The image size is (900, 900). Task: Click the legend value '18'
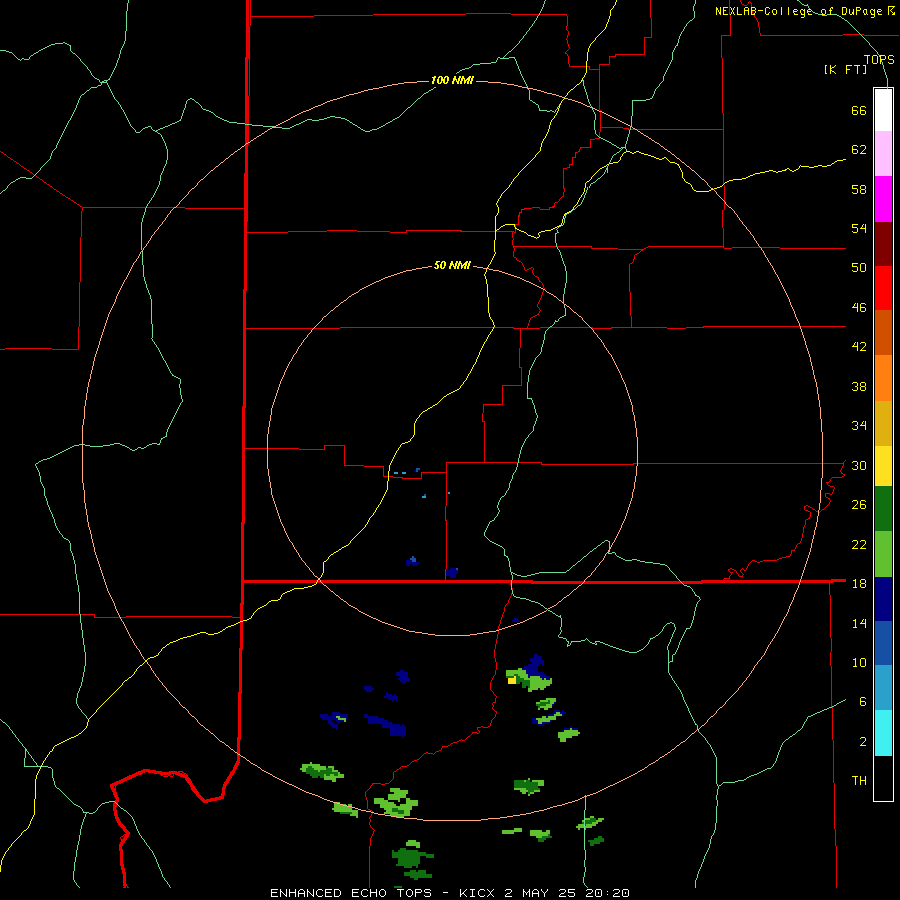coord(859,584)
